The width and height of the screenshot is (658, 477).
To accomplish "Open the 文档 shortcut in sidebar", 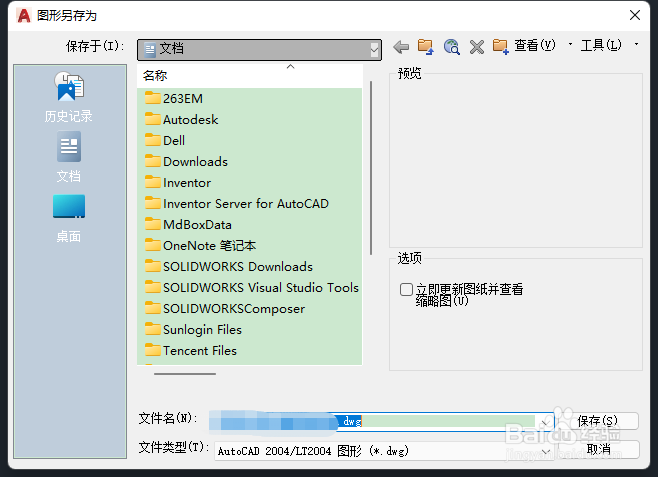I will [69, 157].
